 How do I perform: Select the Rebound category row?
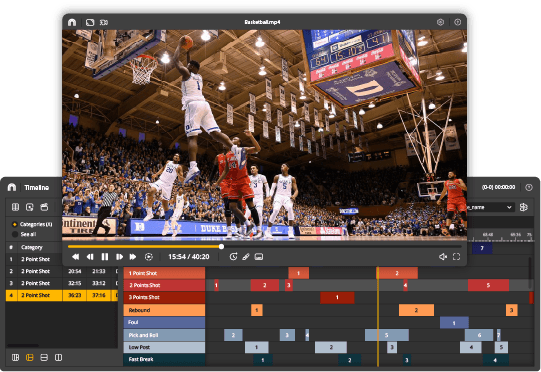click(164, 310)
